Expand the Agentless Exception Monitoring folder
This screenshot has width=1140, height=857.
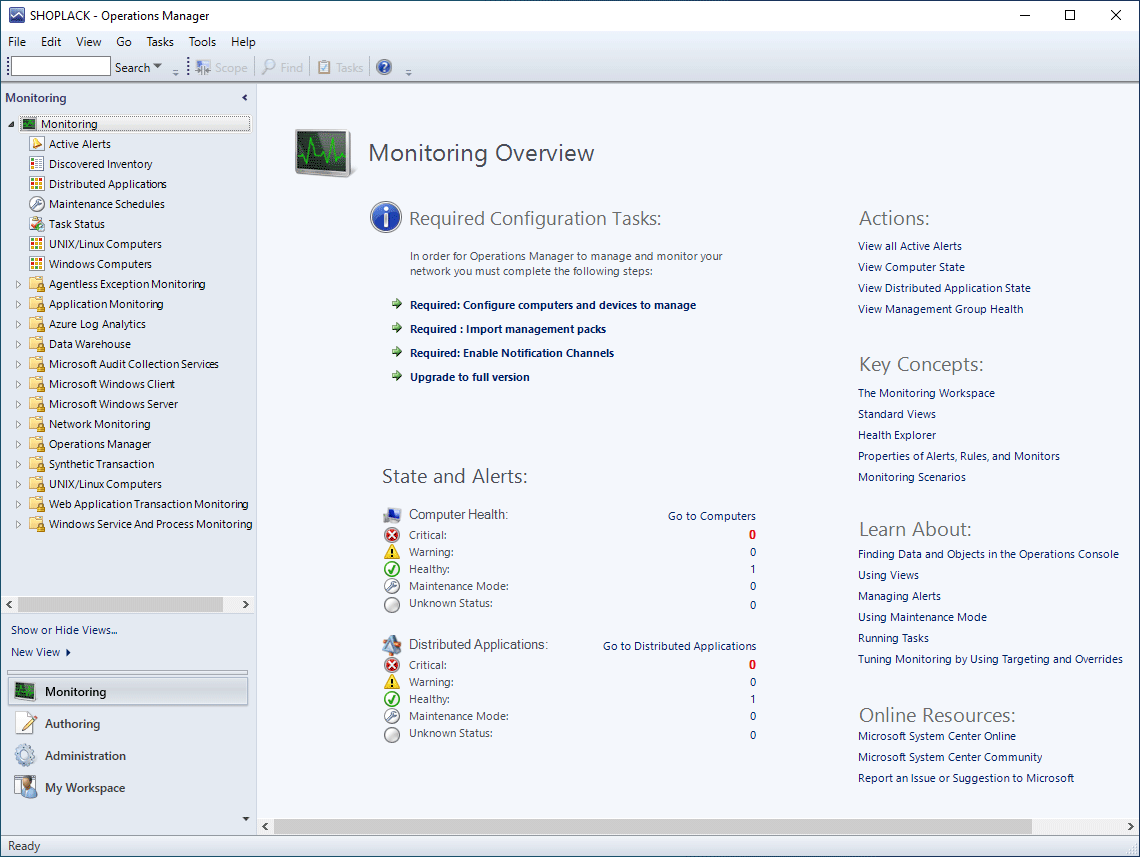[x=18, y=284]
